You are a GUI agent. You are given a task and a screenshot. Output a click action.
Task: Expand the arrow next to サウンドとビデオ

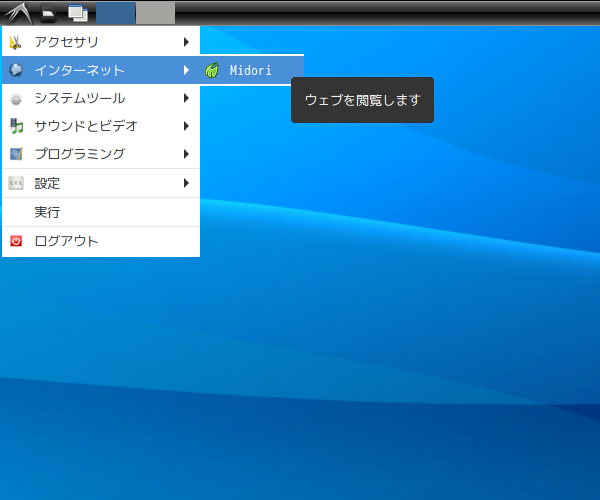[x=186, y=126]
